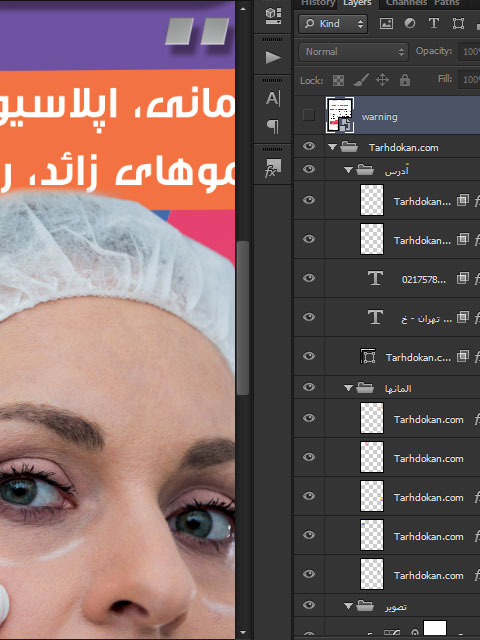Select the المانها group name
Image resolution: width=480 pixels, height=640 pixels.
(x=398, y=389)
